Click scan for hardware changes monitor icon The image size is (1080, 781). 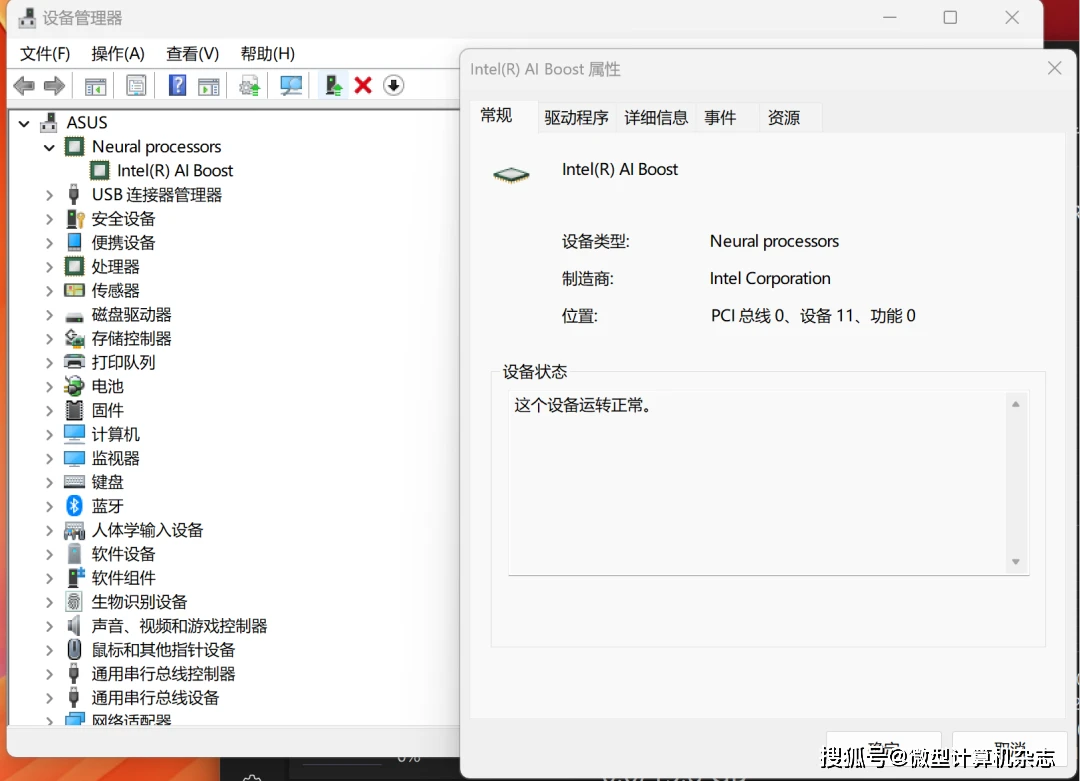(291, 86)
